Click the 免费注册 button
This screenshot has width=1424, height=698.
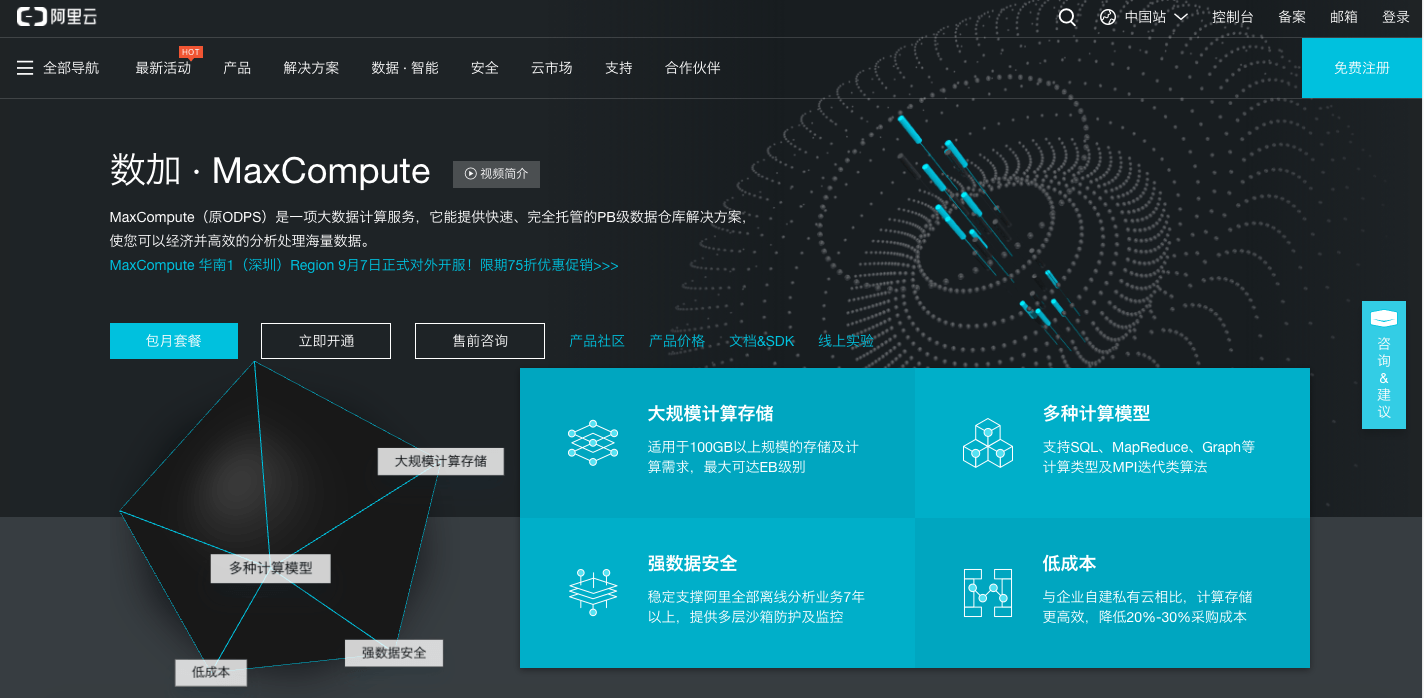coord(1362,68)
